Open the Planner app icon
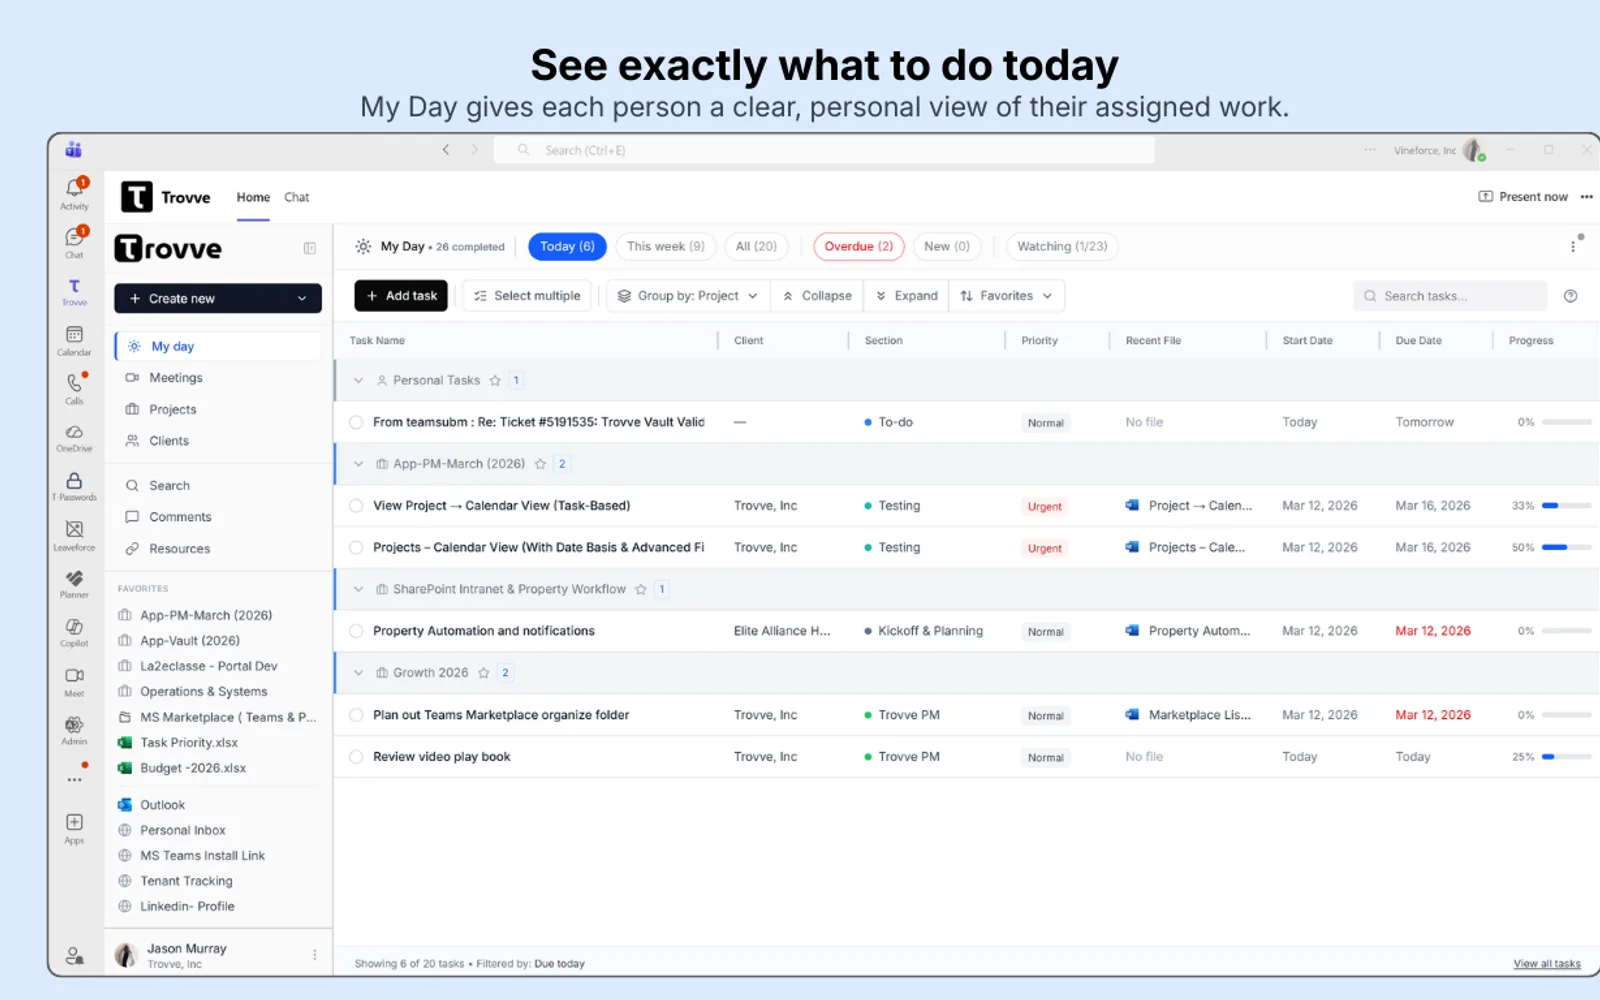This screenshot has height=1000, width=1600. 74,584
